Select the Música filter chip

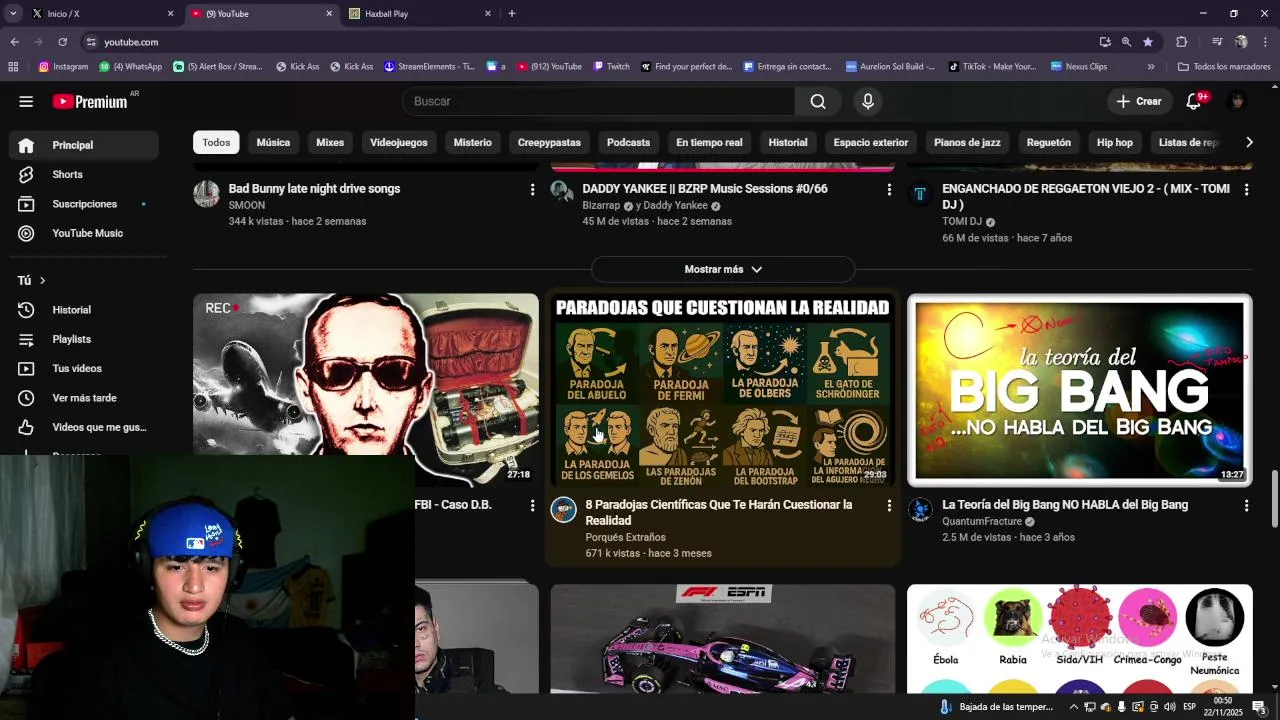click(273, 142)
